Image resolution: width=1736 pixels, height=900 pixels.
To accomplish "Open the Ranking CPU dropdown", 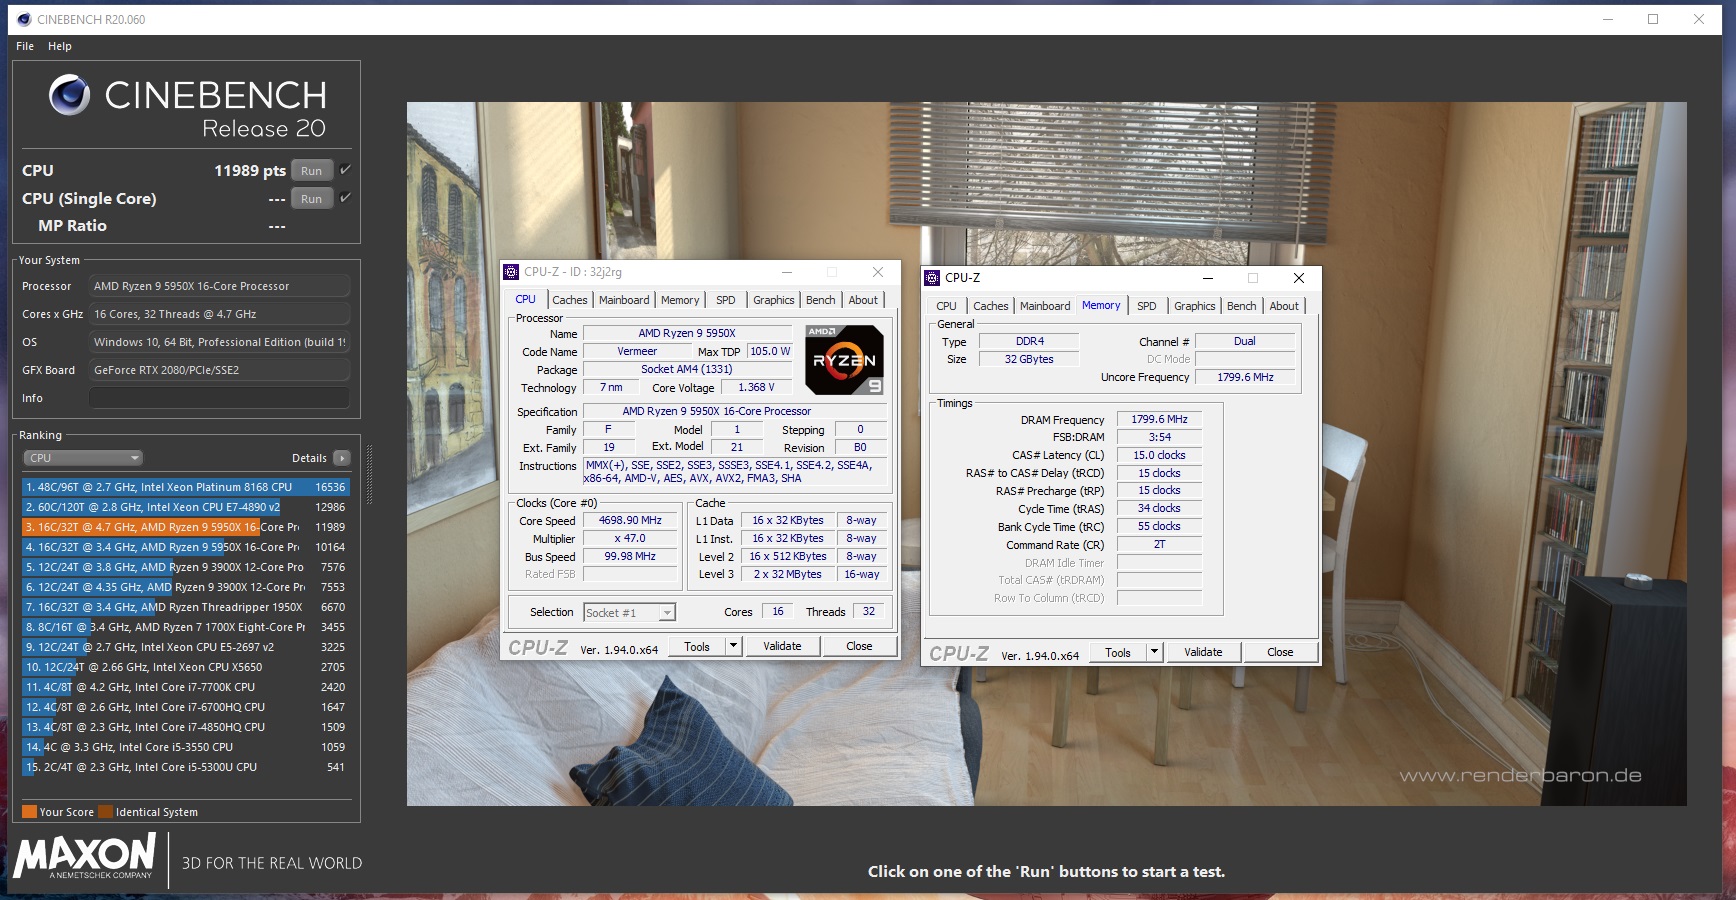I will click(x=83, y=458).
